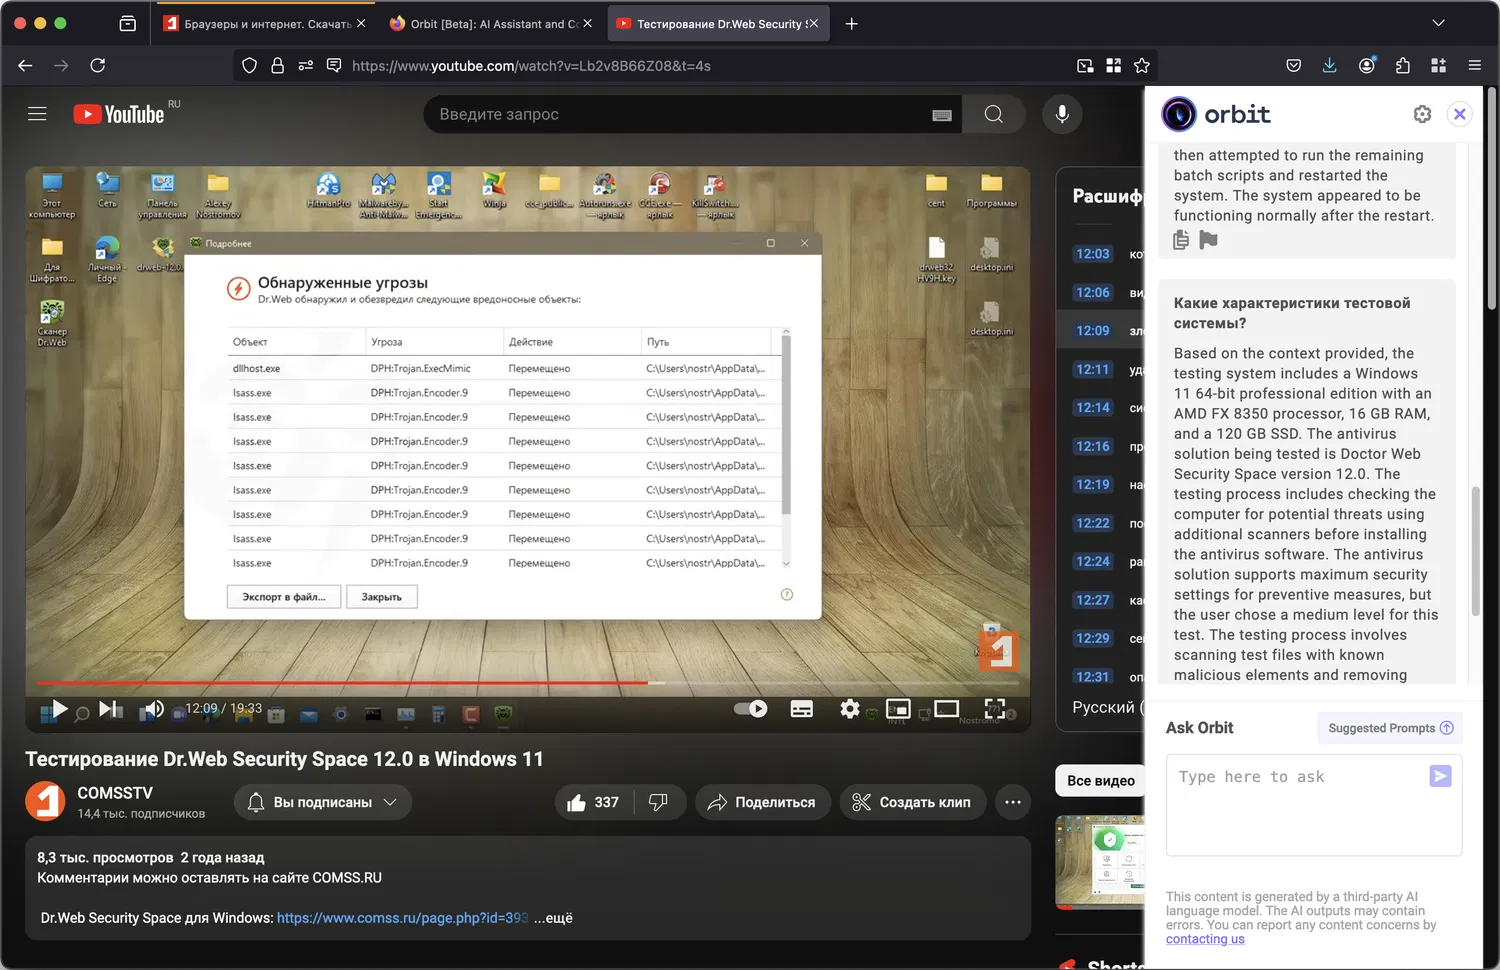This screenshot has height=970, width=1500.
Task: Open the video player settings gear
Action: (x=849, y=709)
